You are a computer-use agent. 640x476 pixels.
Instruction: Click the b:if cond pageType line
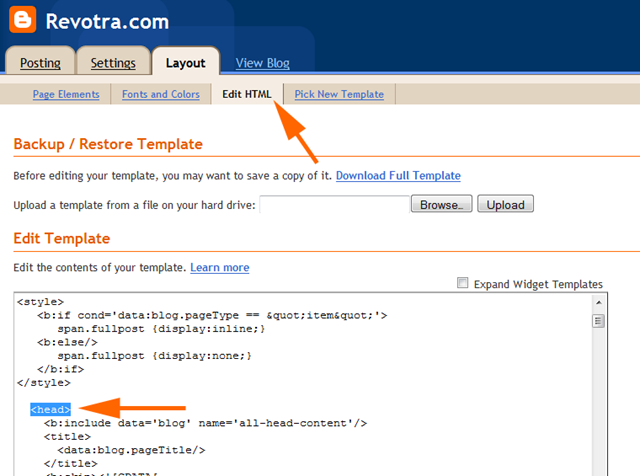212,315
